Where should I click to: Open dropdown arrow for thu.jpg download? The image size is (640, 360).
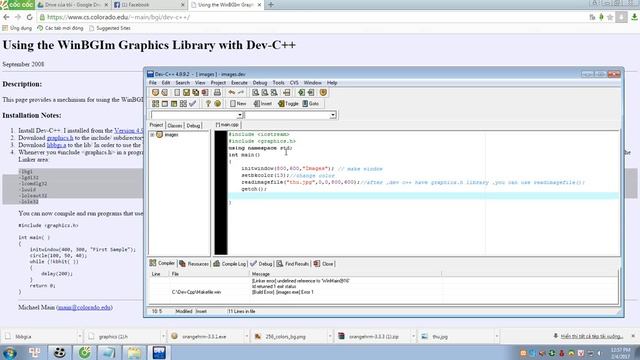coord(496,336)
